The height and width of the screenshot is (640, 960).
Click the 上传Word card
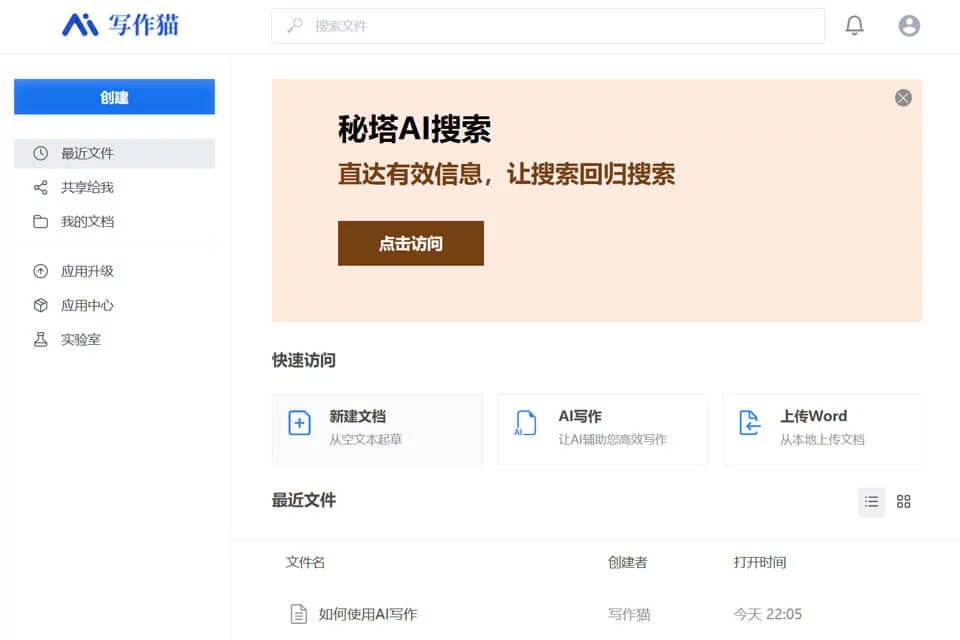coord(822,429)
